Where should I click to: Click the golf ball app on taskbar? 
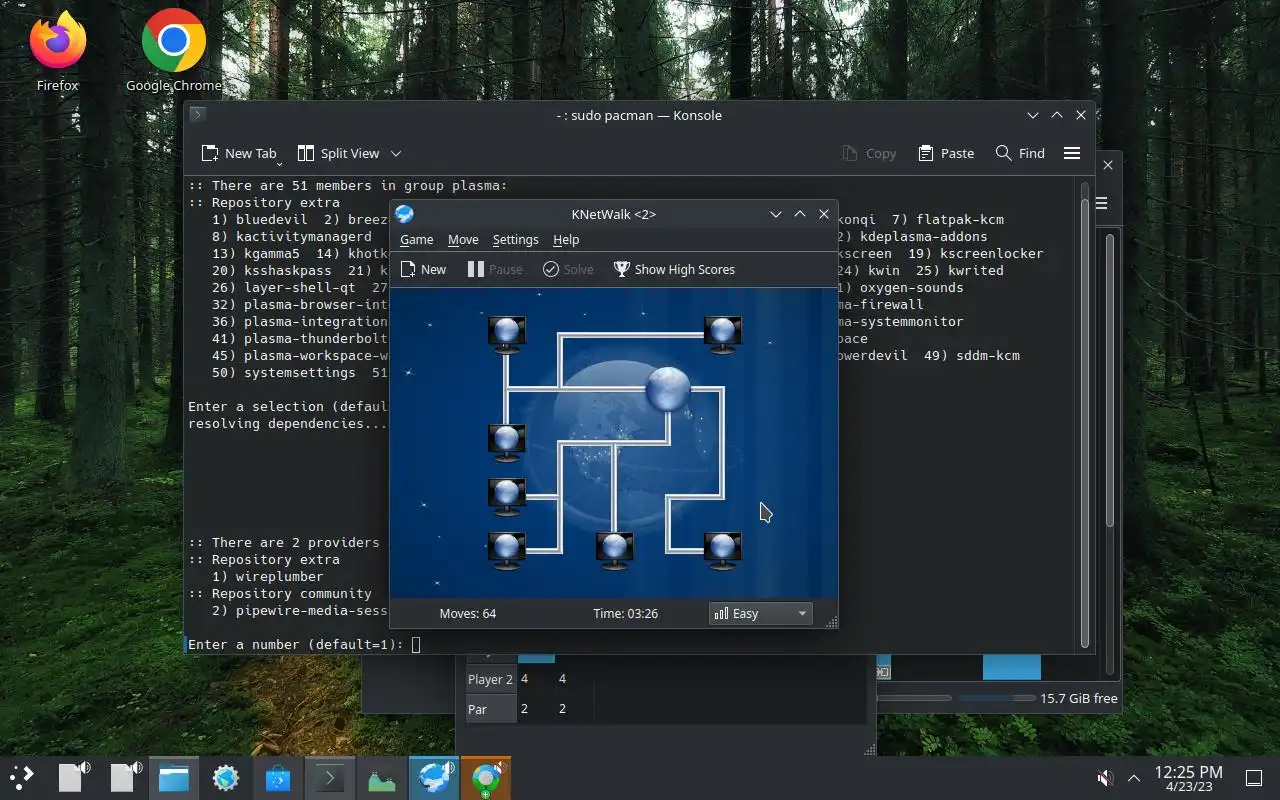(486, 777)
